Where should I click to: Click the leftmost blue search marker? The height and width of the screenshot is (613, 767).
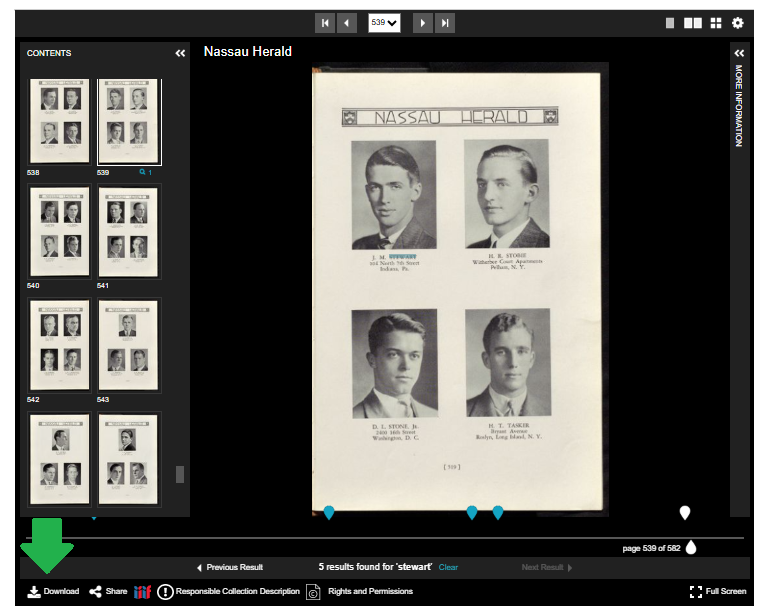pos(329,512)
